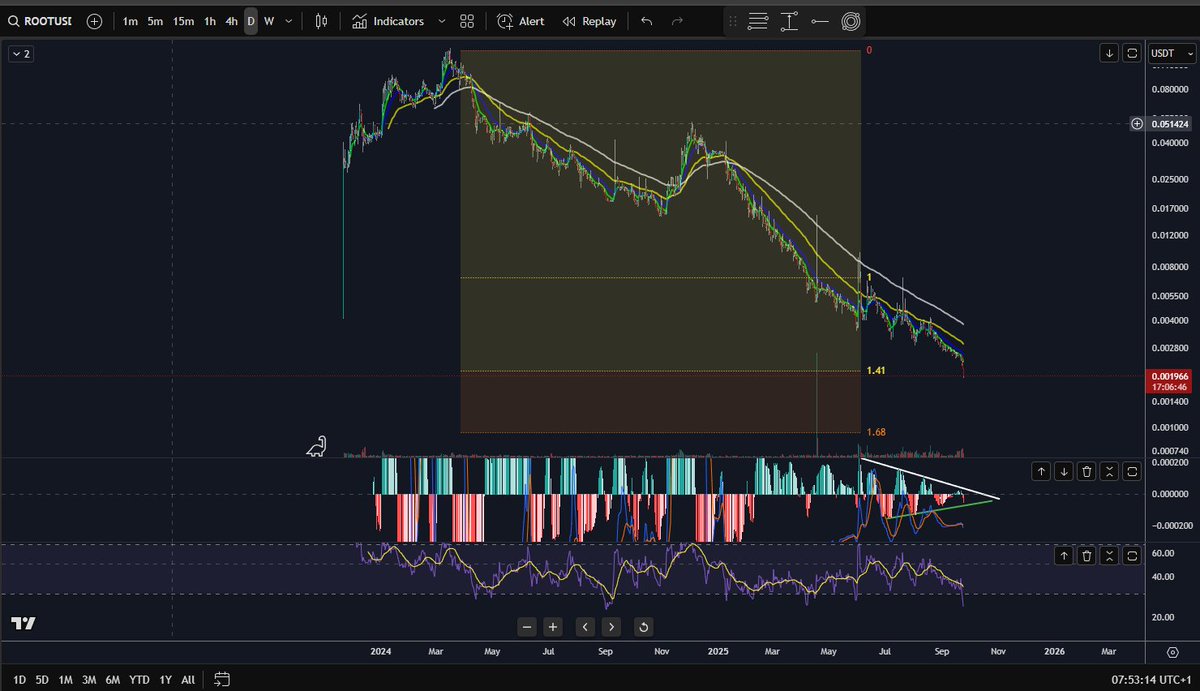This screenshot has height=691, width=1200.
Task: Select the Fibonacci spiral circles tool
Action: (x=851, y=21)
